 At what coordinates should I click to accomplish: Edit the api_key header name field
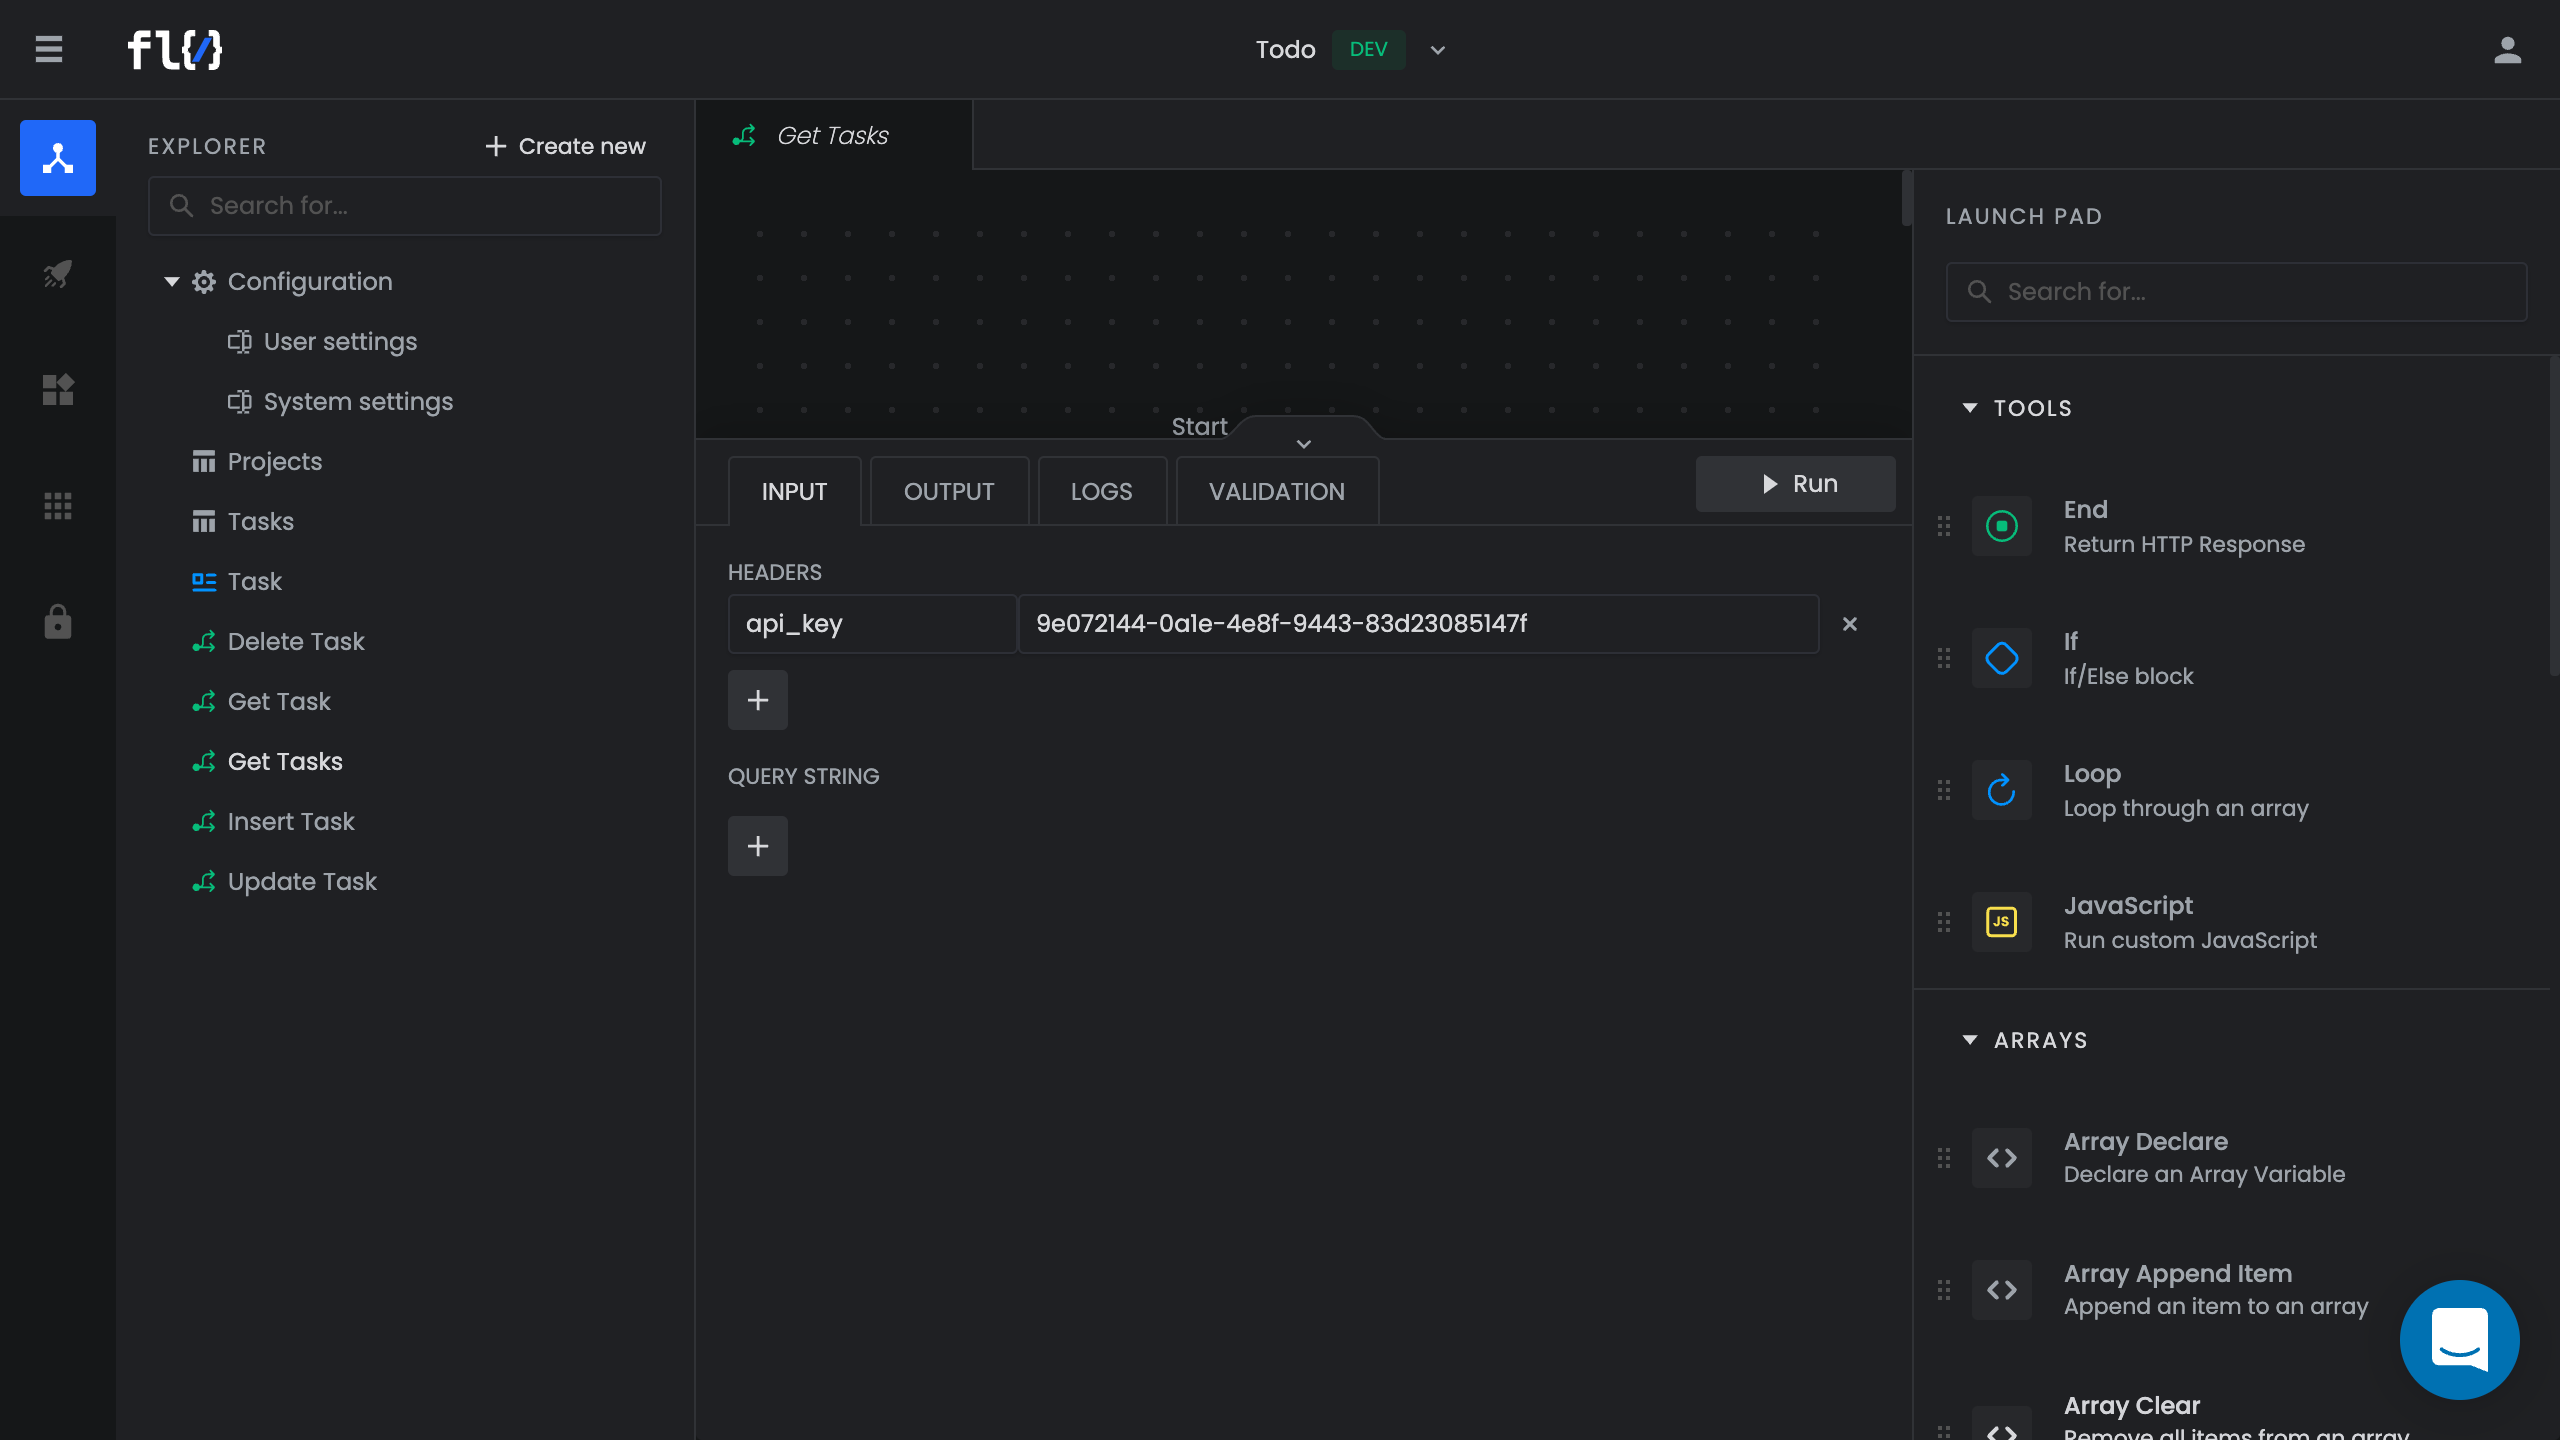(872, 624)
